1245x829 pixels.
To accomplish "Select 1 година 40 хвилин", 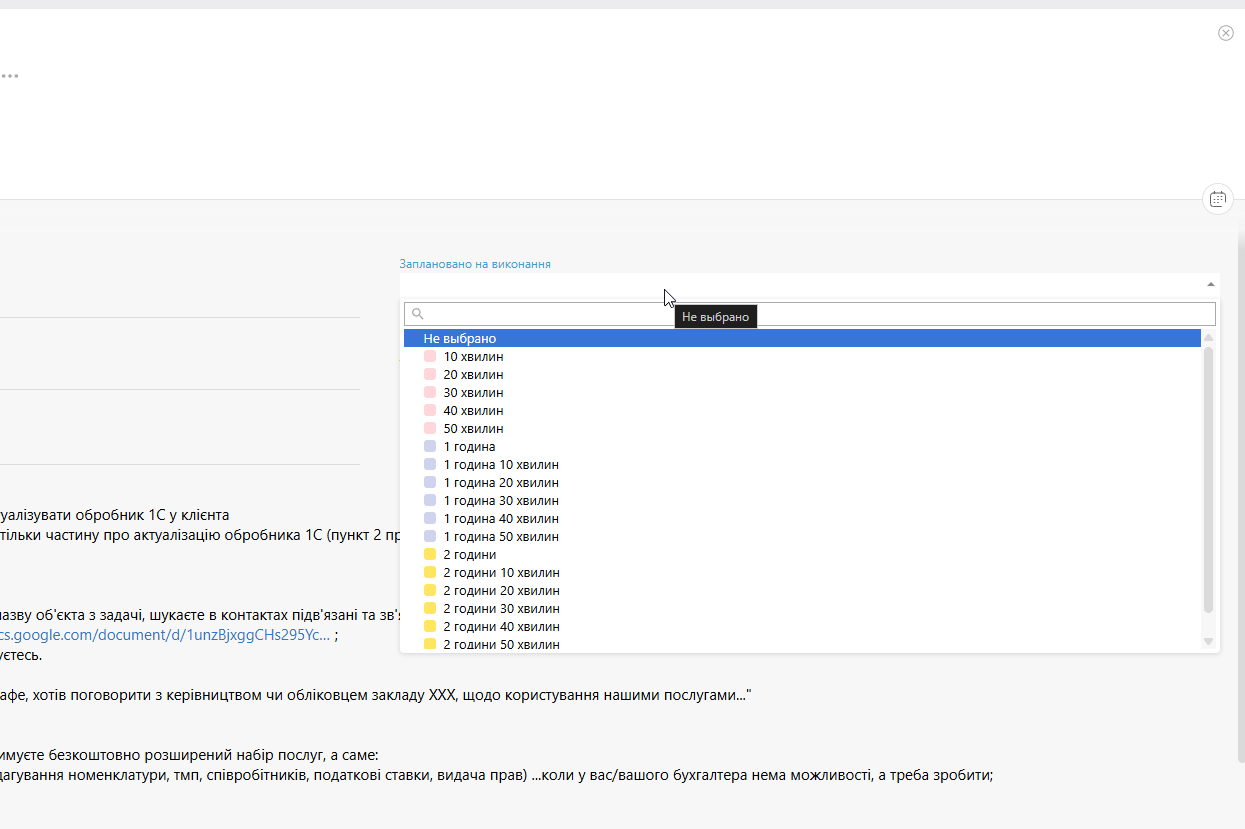I will coord(802,518).
